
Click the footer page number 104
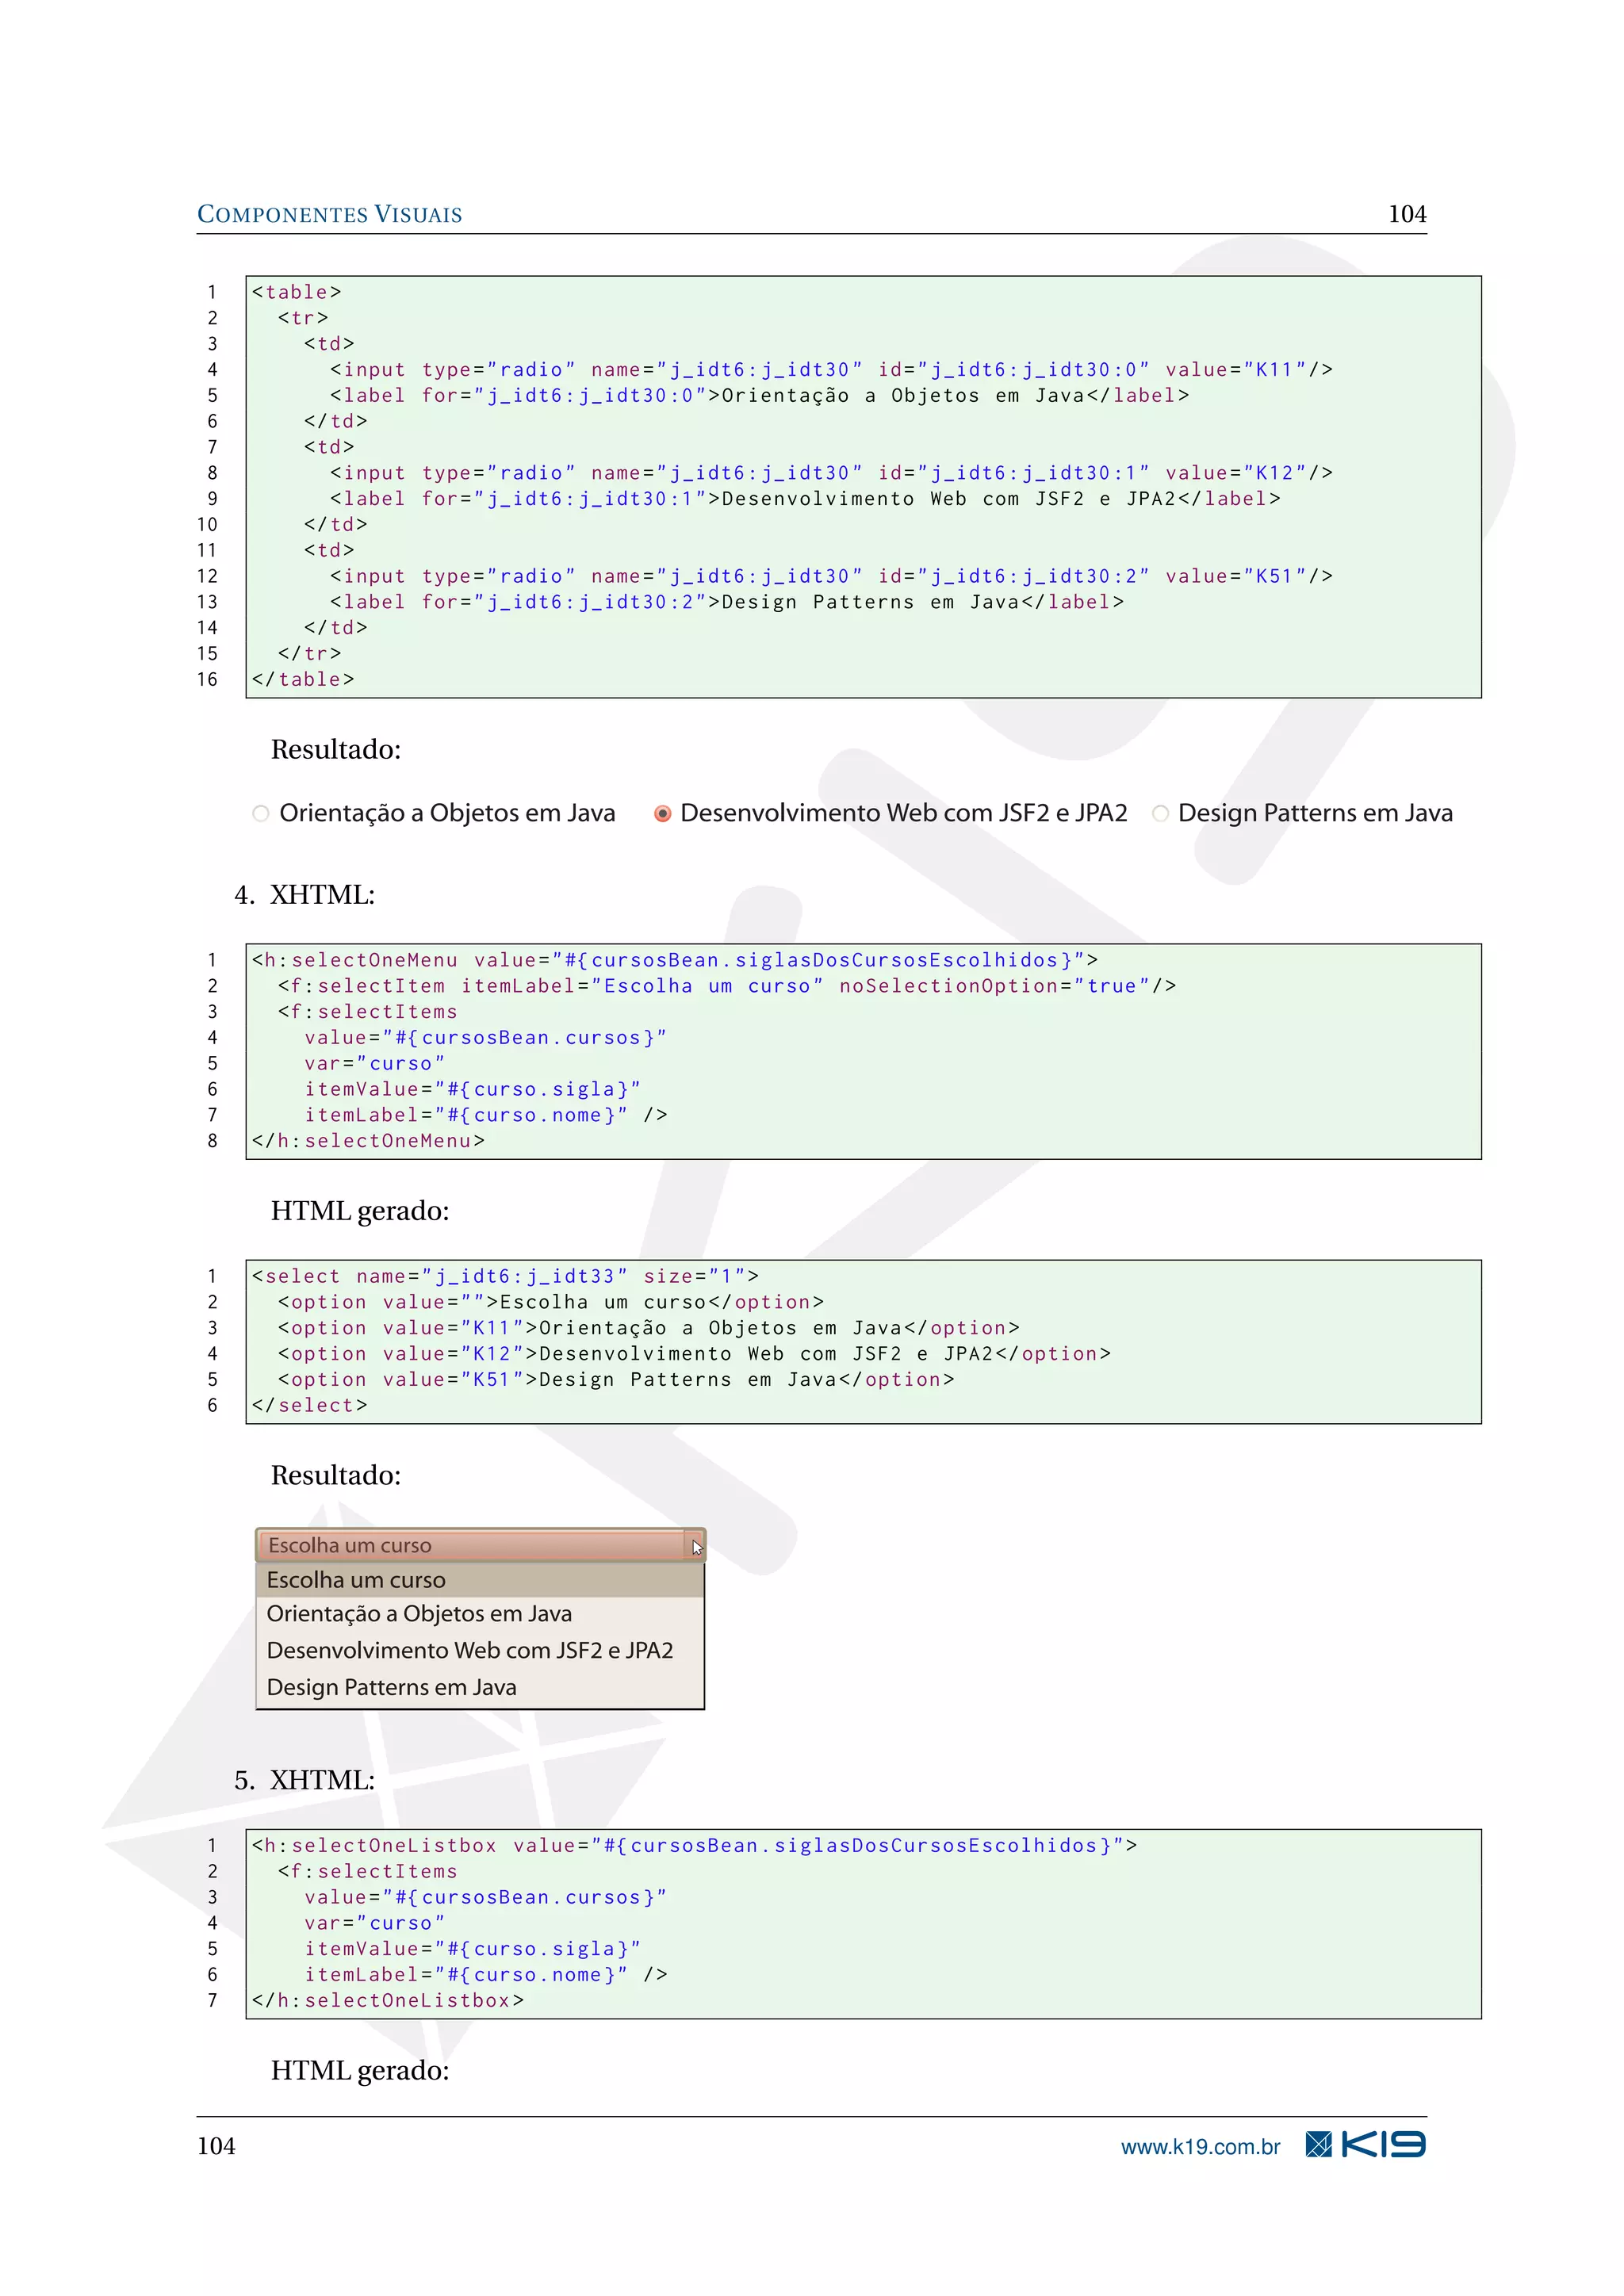[x=216, y=2146]
